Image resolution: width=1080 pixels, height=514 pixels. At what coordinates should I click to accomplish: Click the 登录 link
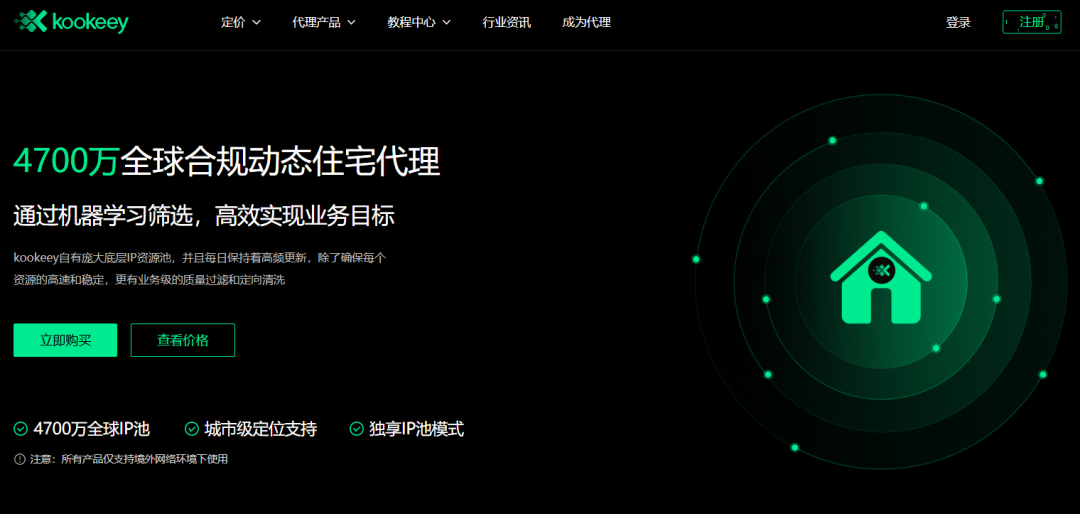click(x=958, y=22)
